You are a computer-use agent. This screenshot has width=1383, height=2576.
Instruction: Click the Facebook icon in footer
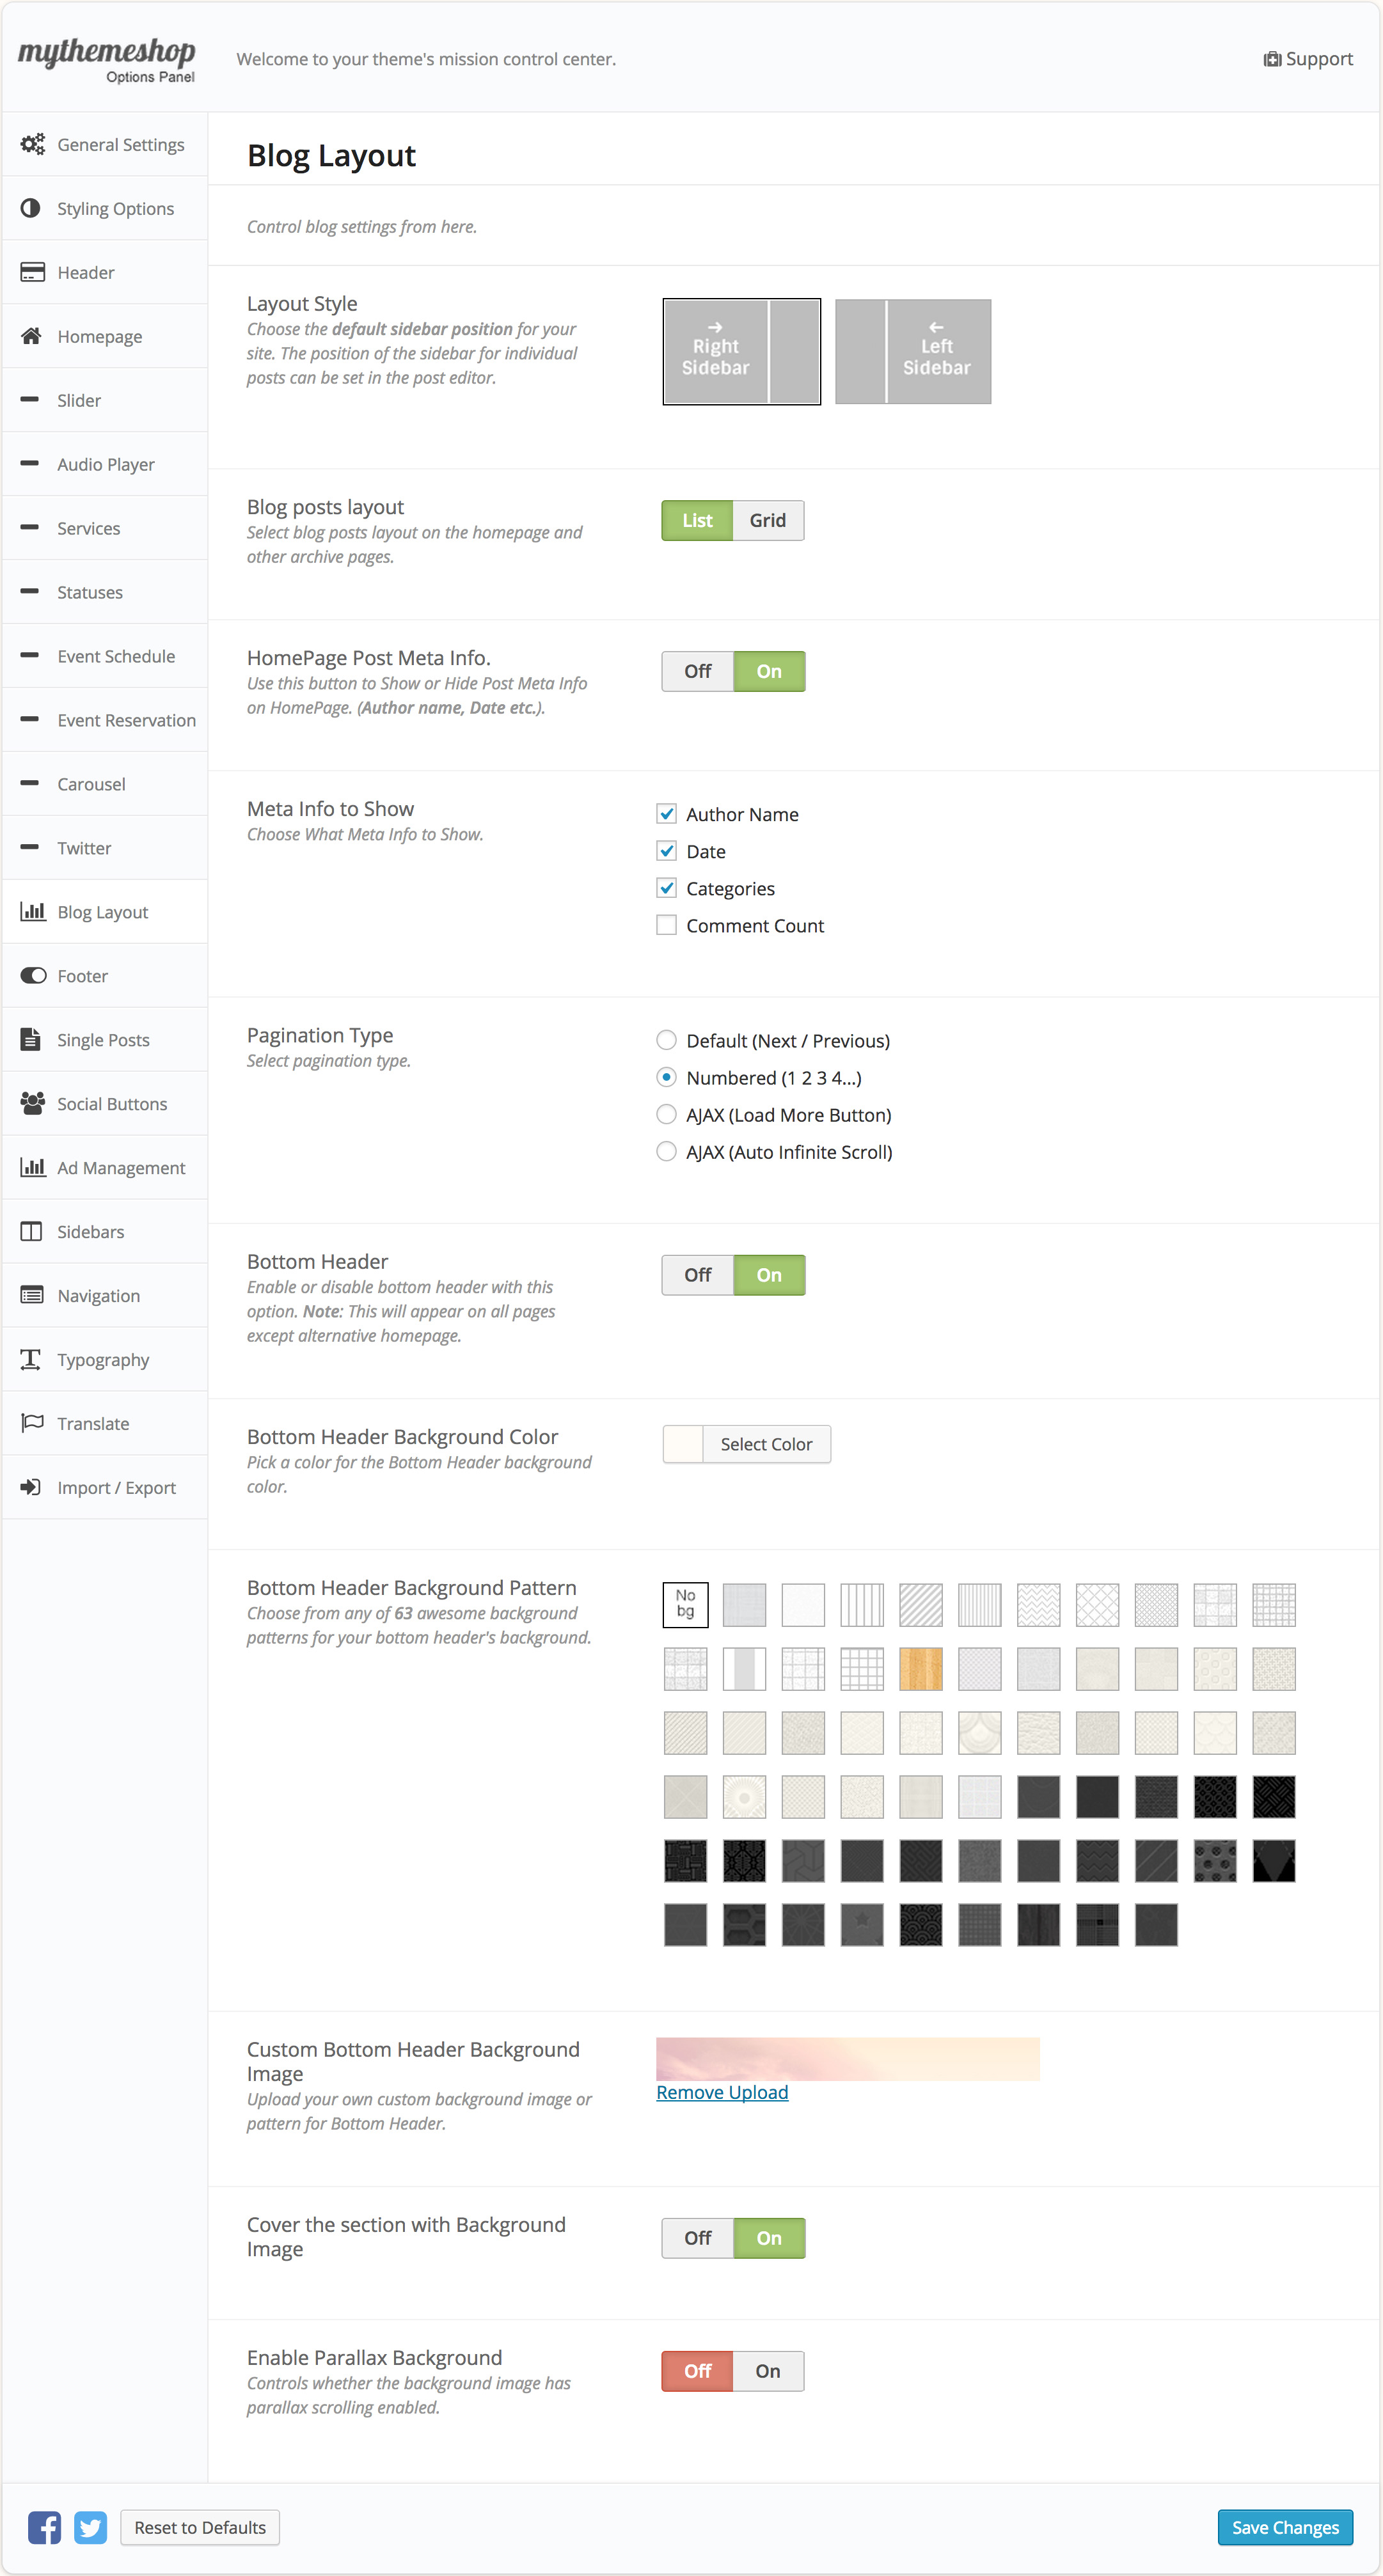[44, 2527]
